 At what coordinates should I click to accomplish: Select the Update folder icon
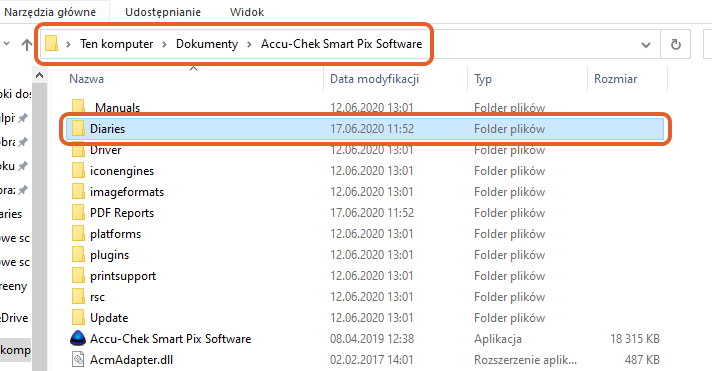coord(78,317)
